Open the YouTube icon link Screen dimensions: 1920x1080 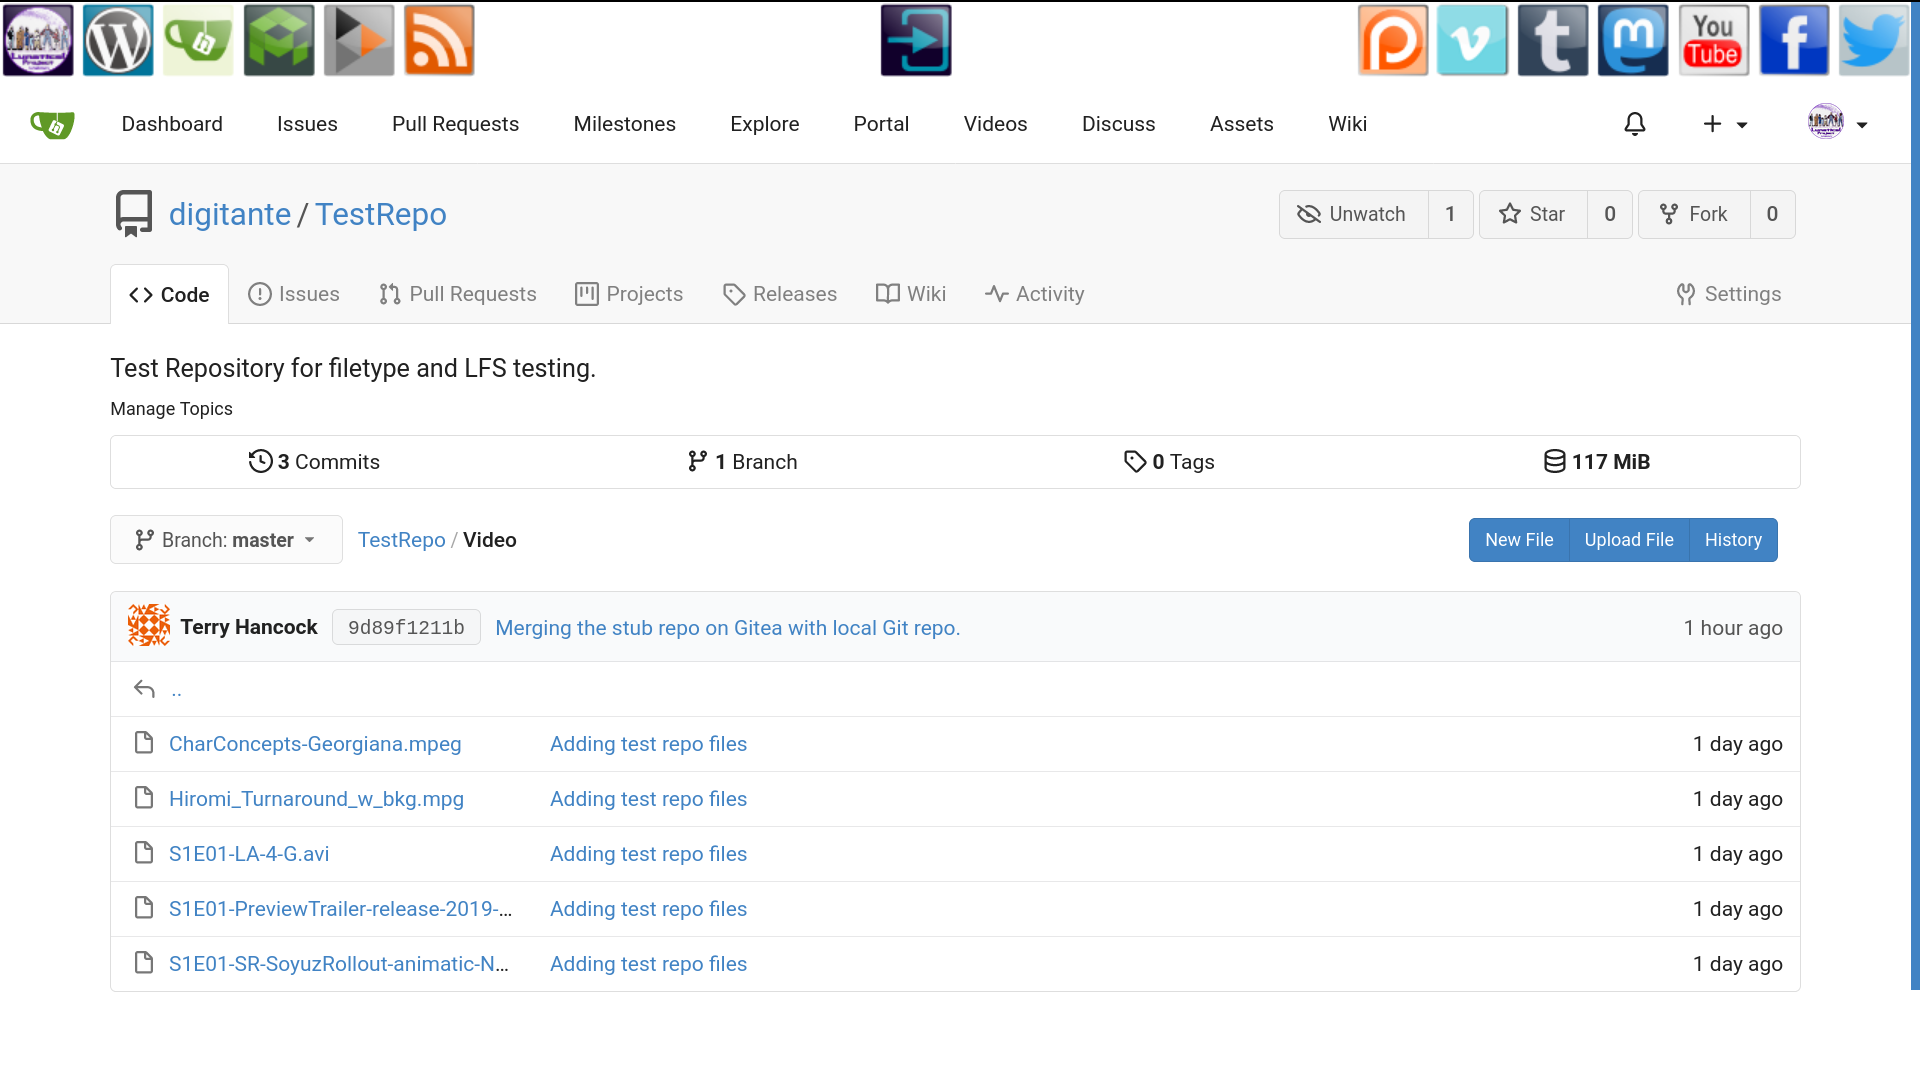[1713, 40]
